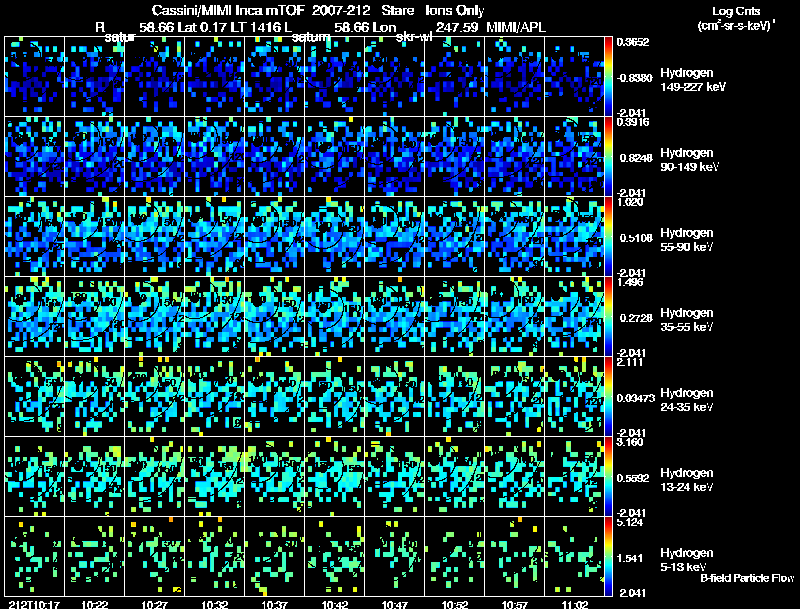This screenshot has height=609, width=800.
Task: Click the '10:37' time label
Action: point(274,604)
